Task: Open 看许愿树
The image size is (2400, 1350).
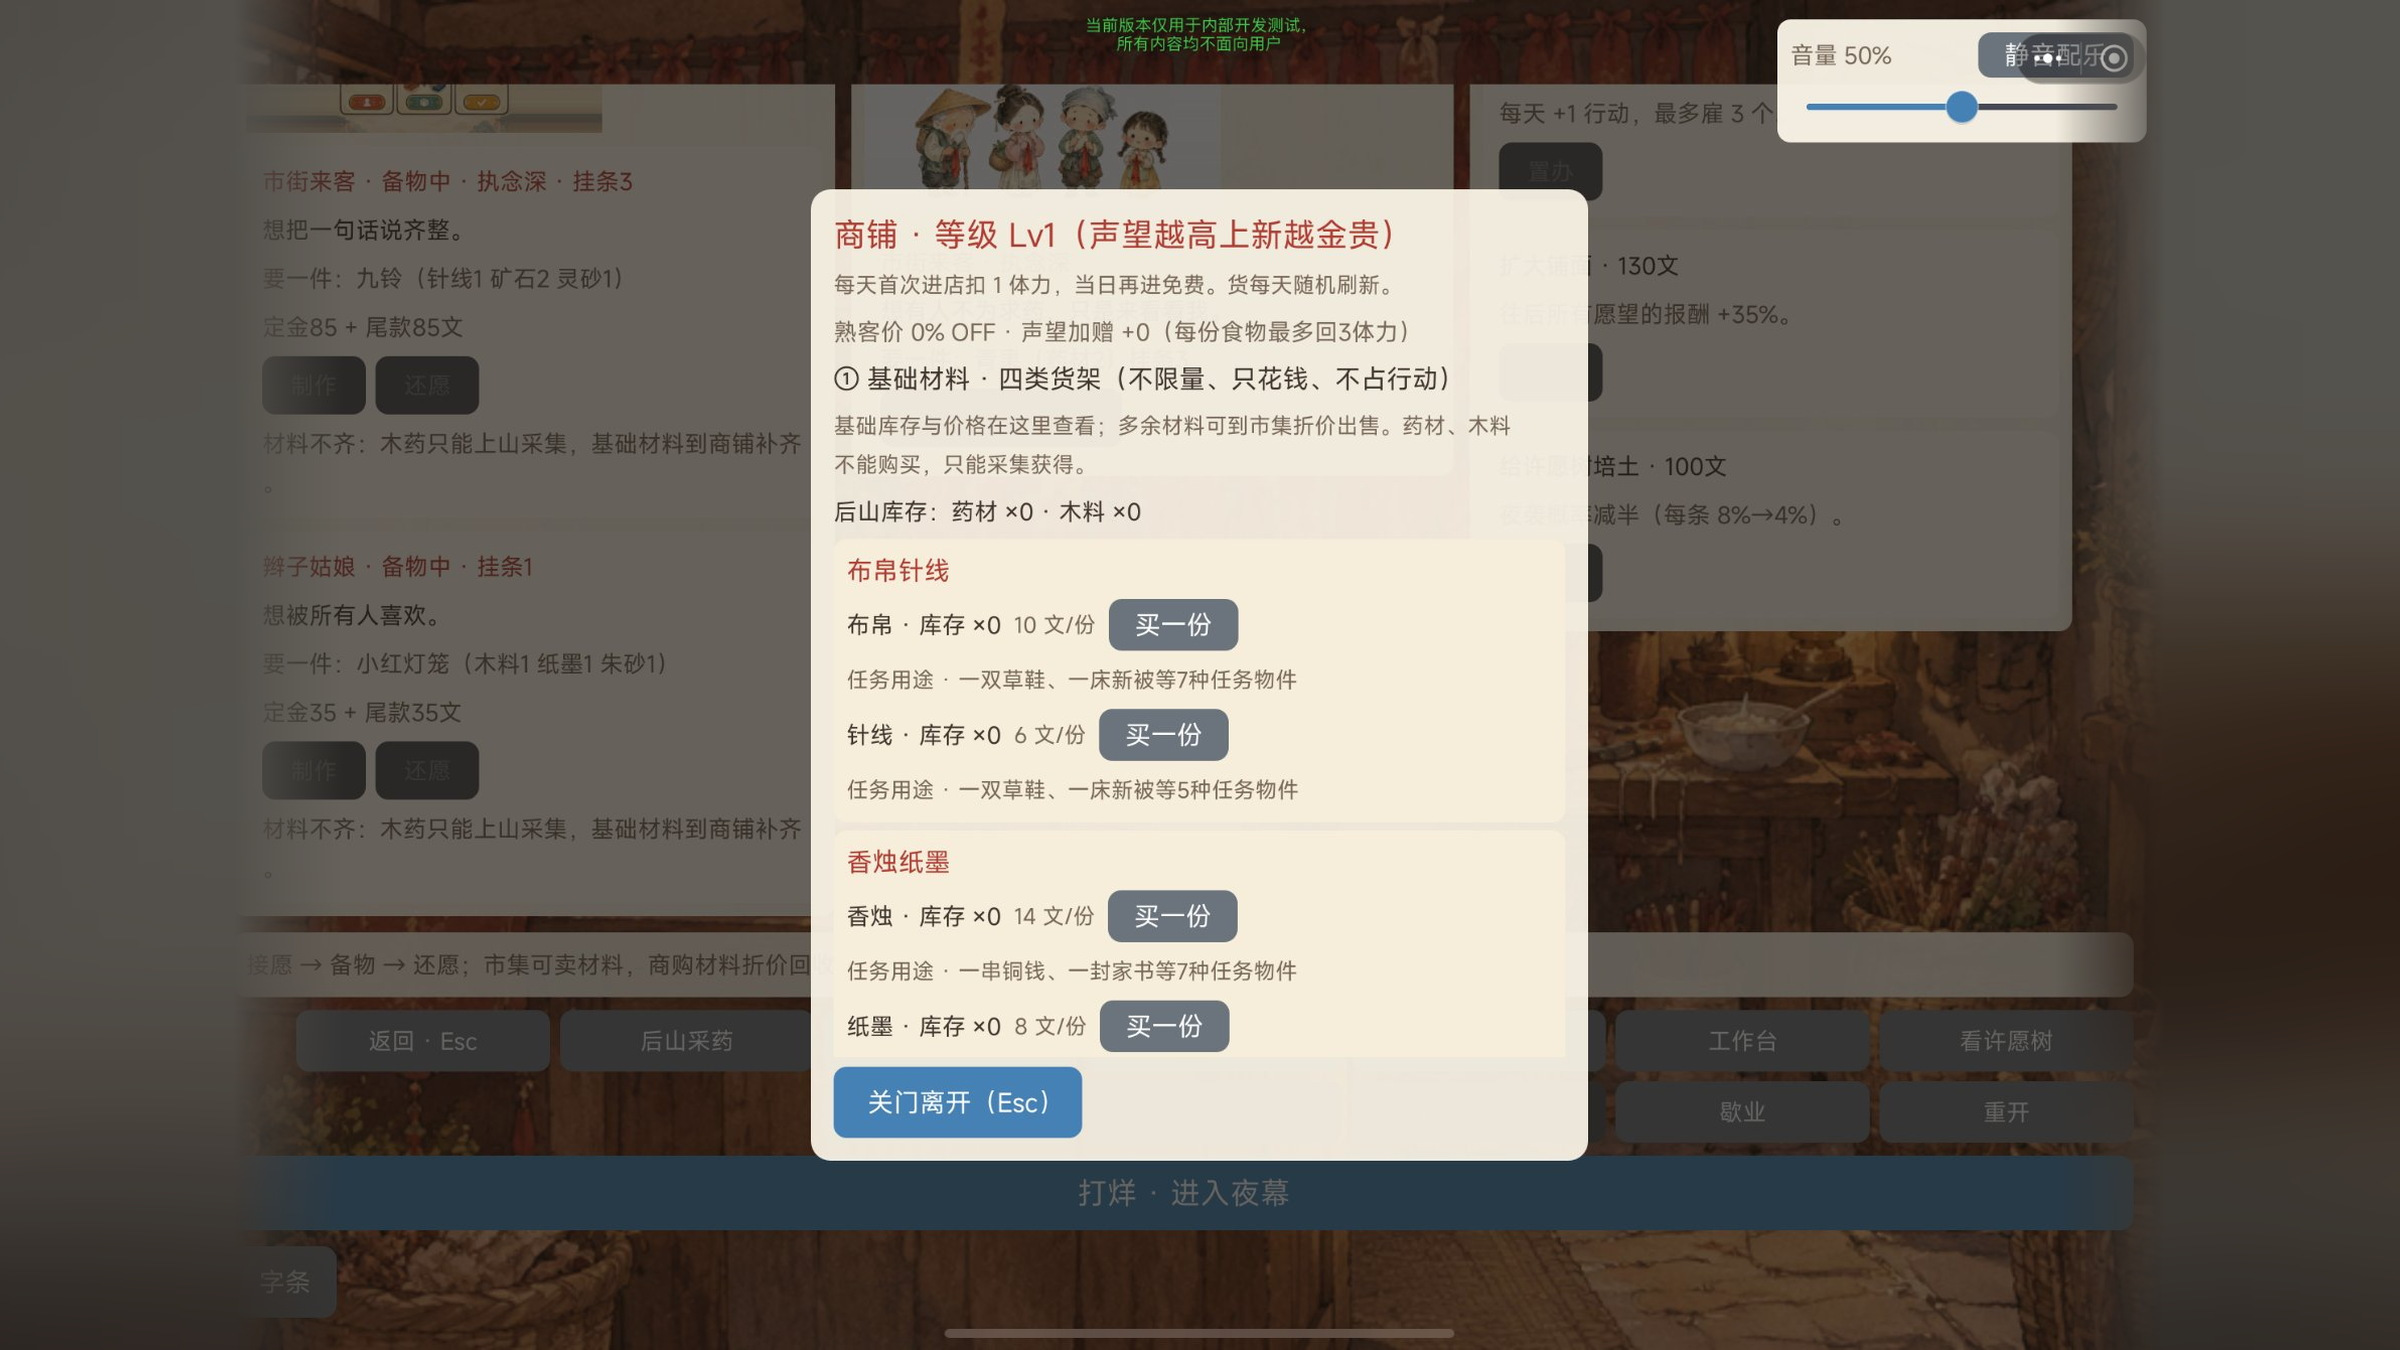Action: (2005, 1041)
